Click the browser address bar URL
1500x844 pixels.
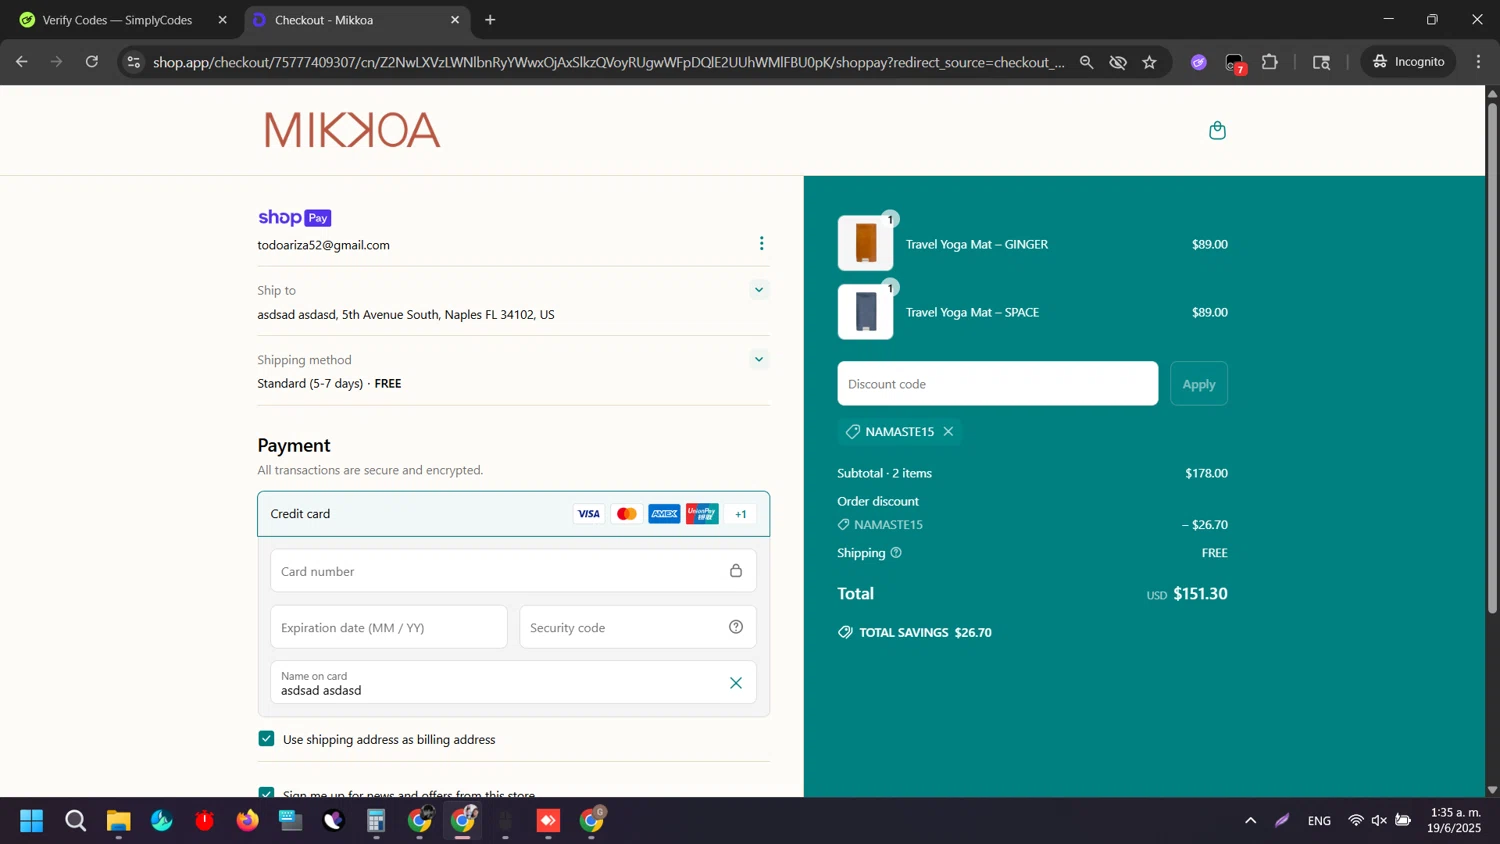(608, 62)
